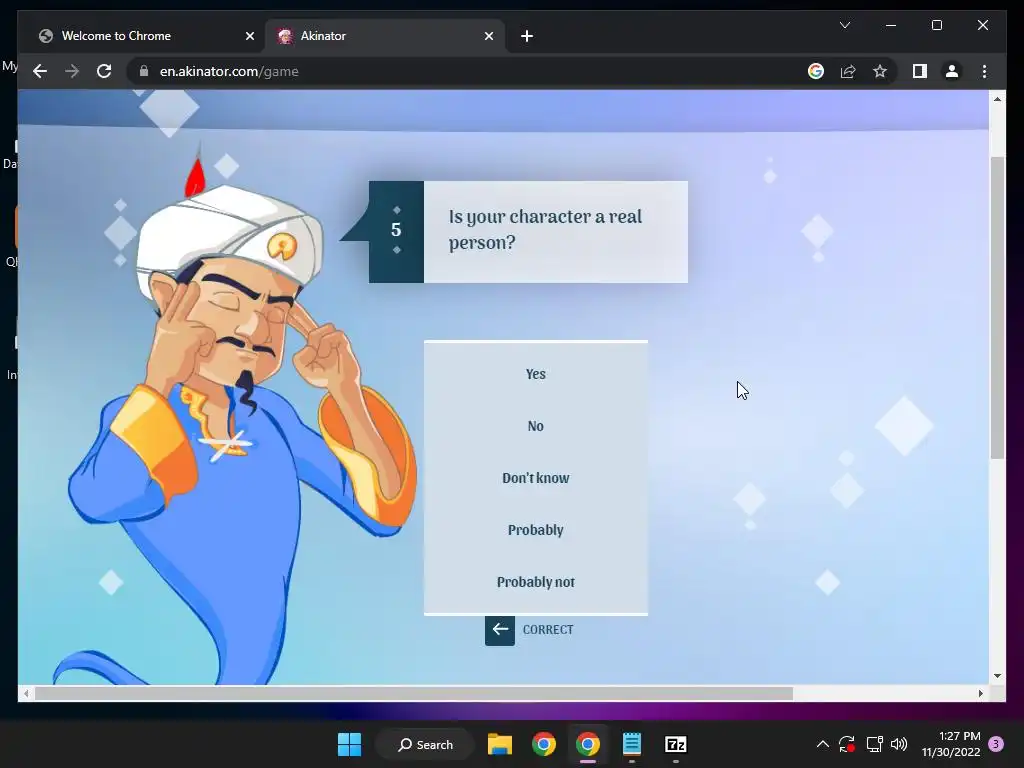Open the tab search dropdown chevron
1024x768 pixels.
pyautogui.click(x=844, y=25)
